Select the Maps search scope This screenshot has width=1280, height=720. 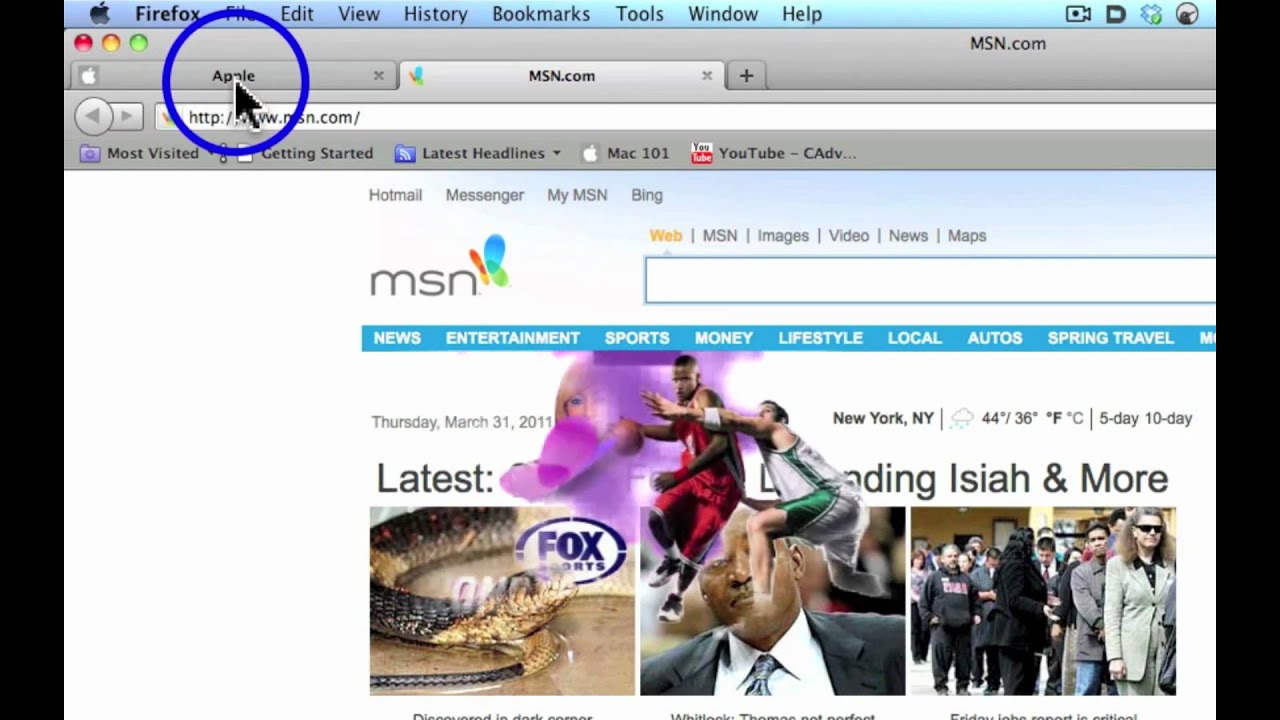point(967,236)
